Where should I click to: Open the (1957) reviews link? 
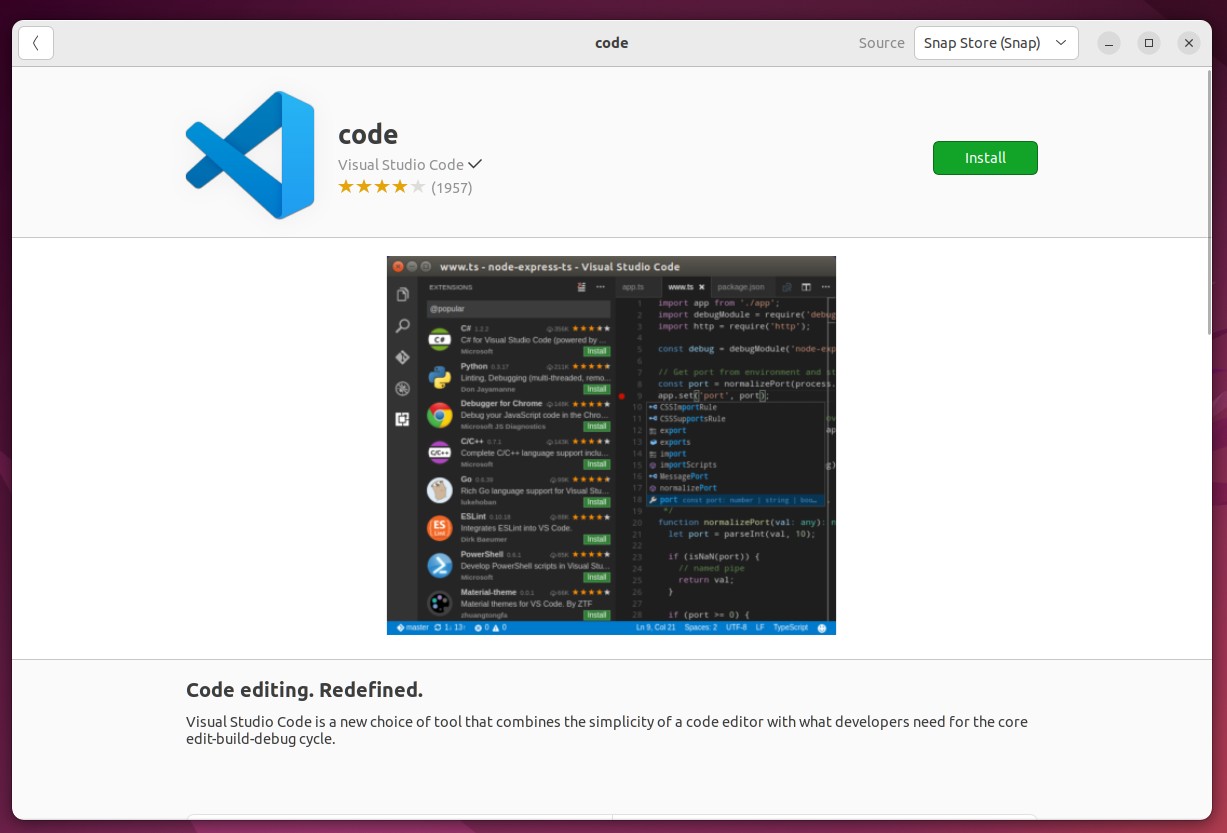[452, 188]
